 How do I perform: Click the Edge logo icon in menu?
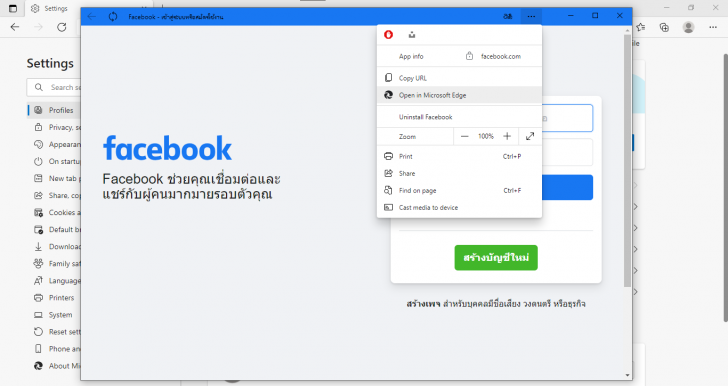click(389, 95)
